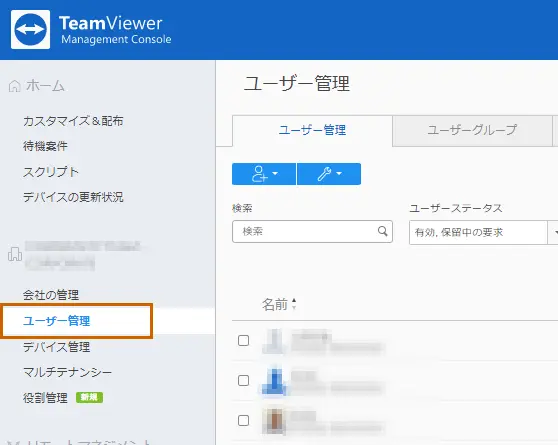Image resolution: width=558 pixels, height=445 pixels.
Task: Open デバイス管理 in sidebar
Action: point(57,347)
